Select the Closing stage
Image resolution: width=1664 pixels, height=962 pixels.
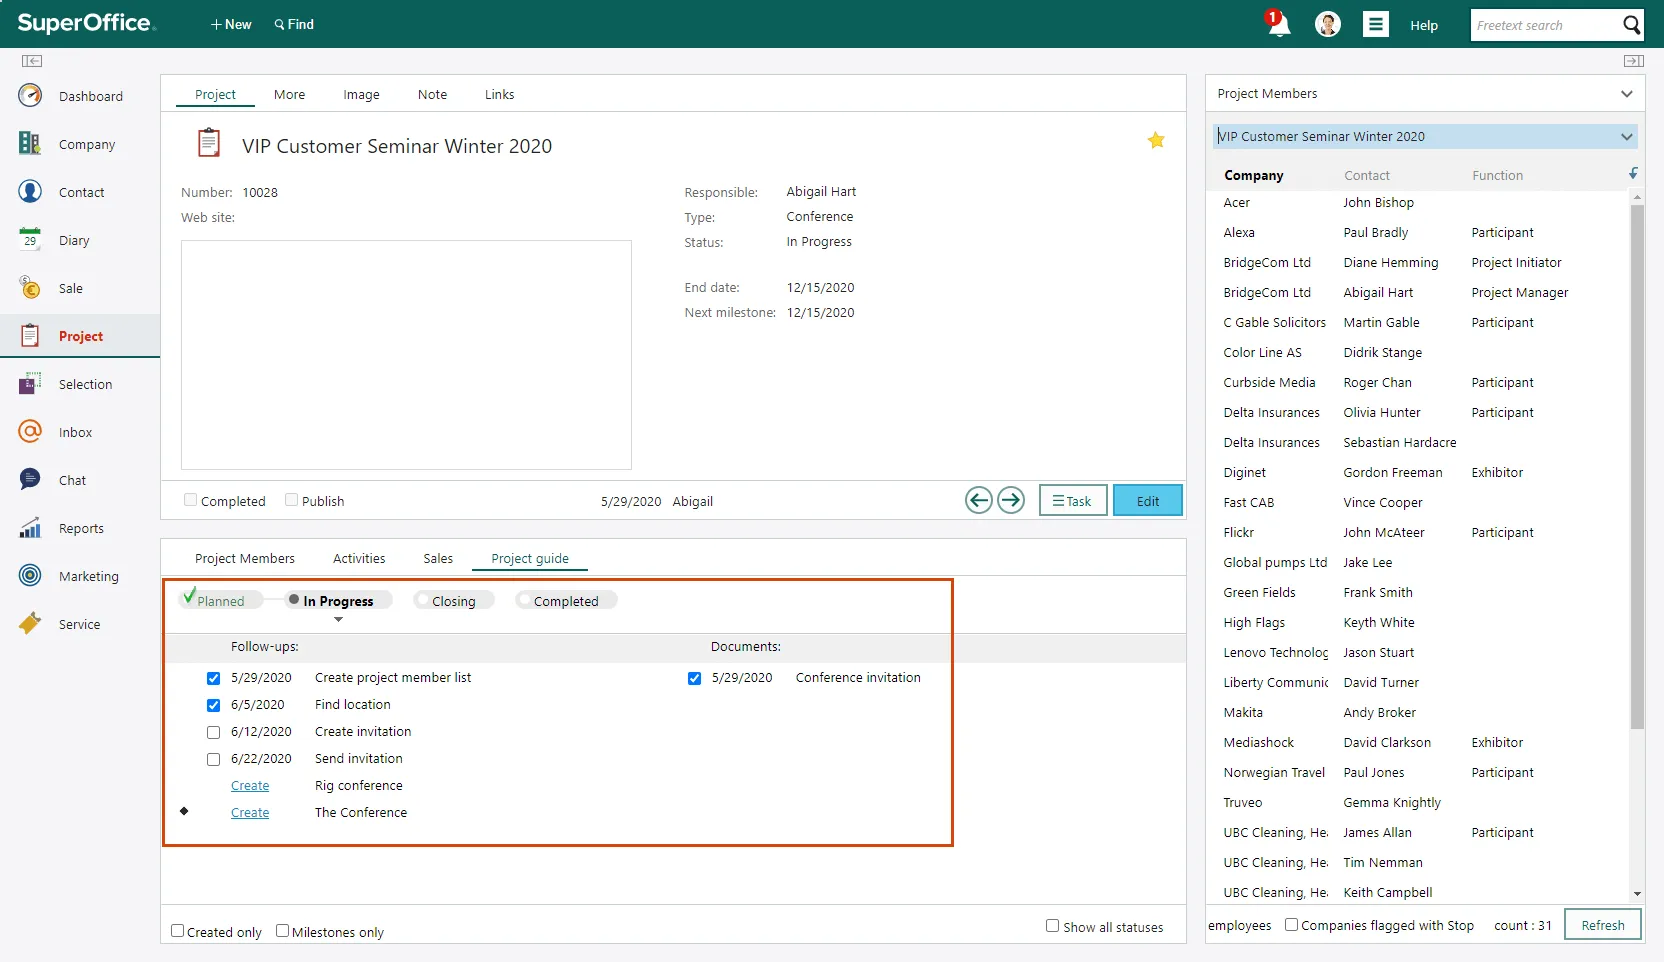[453, 600]
